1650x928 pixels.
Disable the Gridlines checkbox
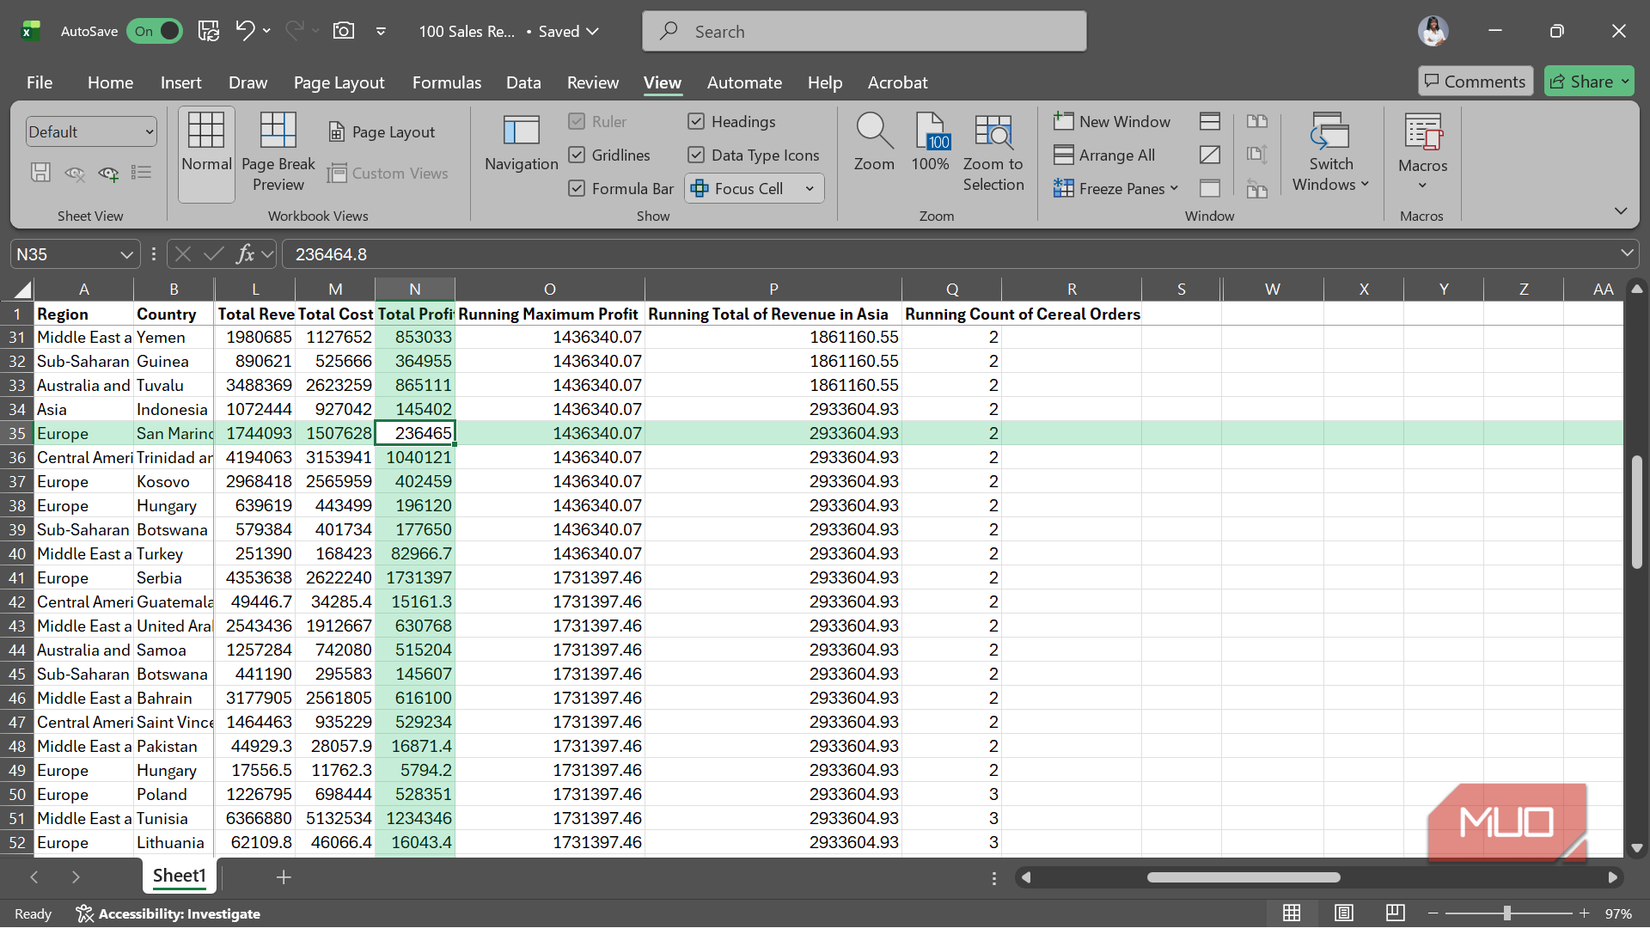click(577, 155)
